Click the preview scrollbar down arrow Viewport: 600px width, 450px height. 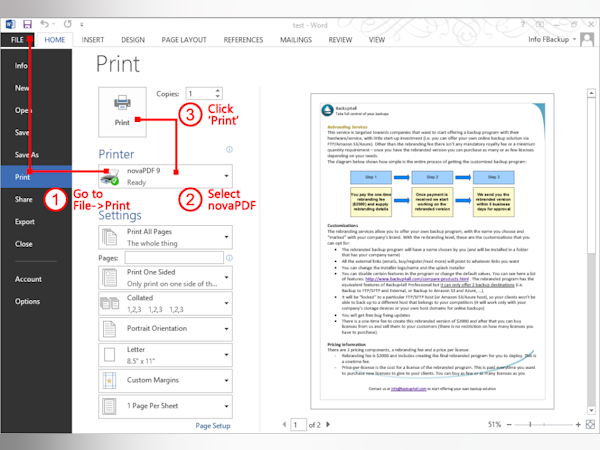(x=591, y=410)
